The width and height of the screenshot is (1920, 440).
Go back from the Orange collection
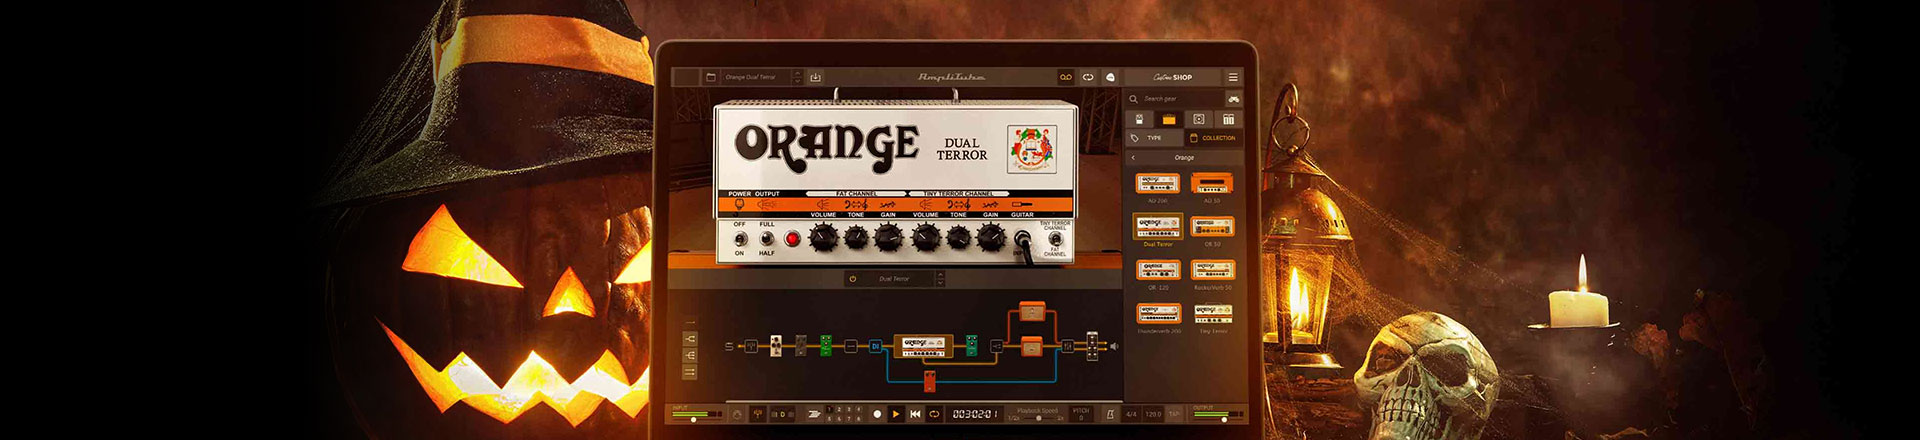[x=1133, y=158]
